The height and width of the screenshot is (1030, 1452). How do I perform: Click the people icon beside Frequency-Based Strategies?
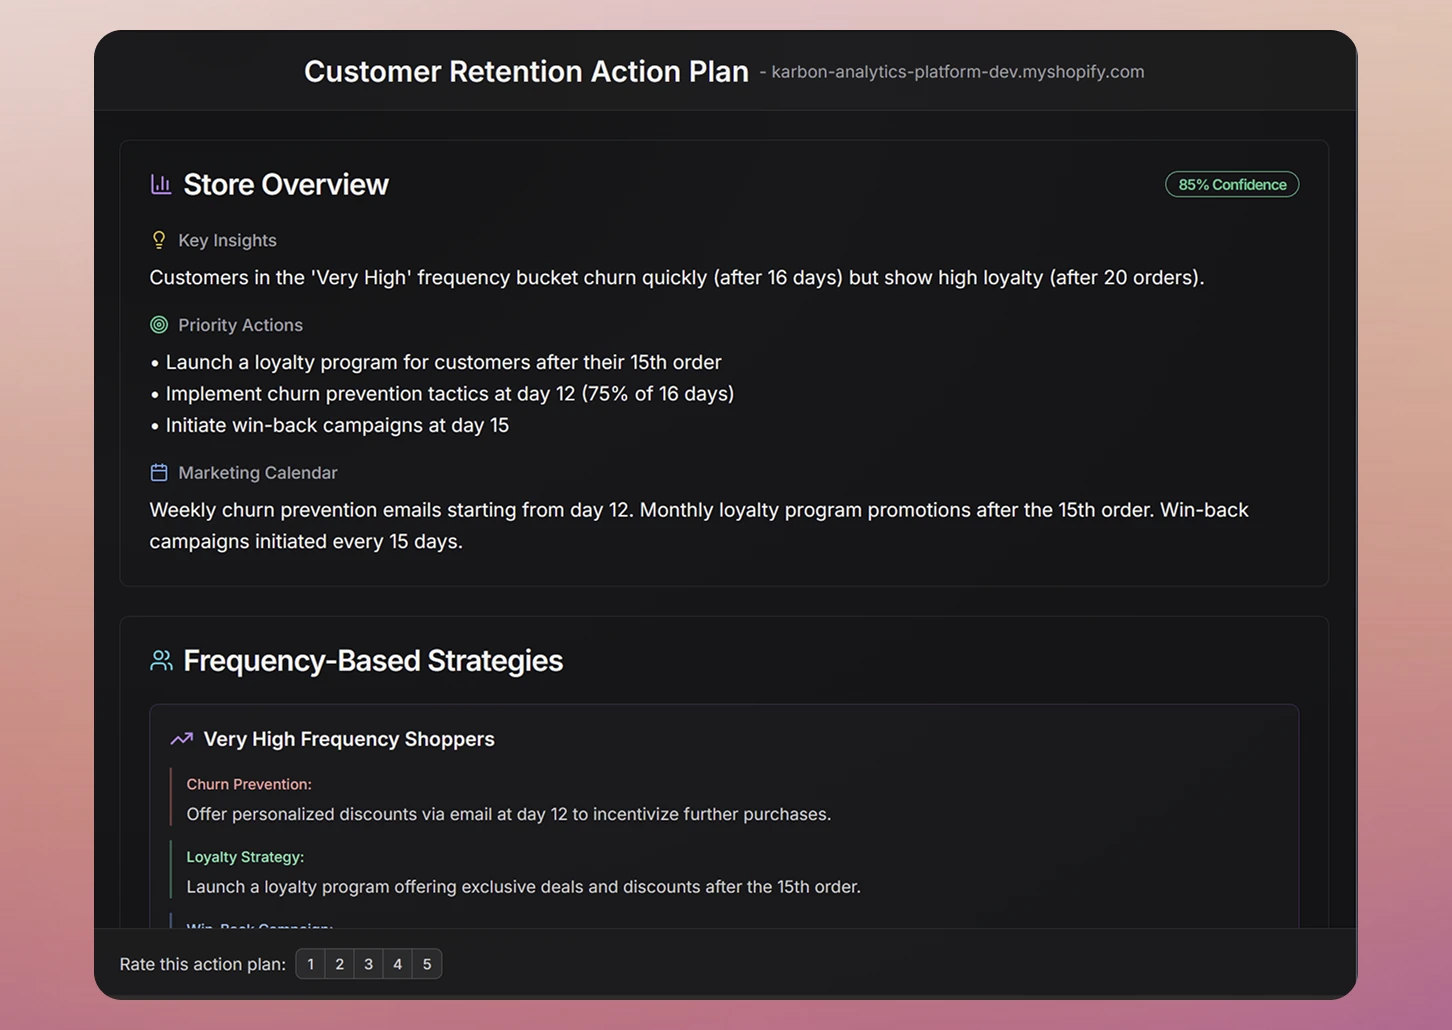(161, 661)
